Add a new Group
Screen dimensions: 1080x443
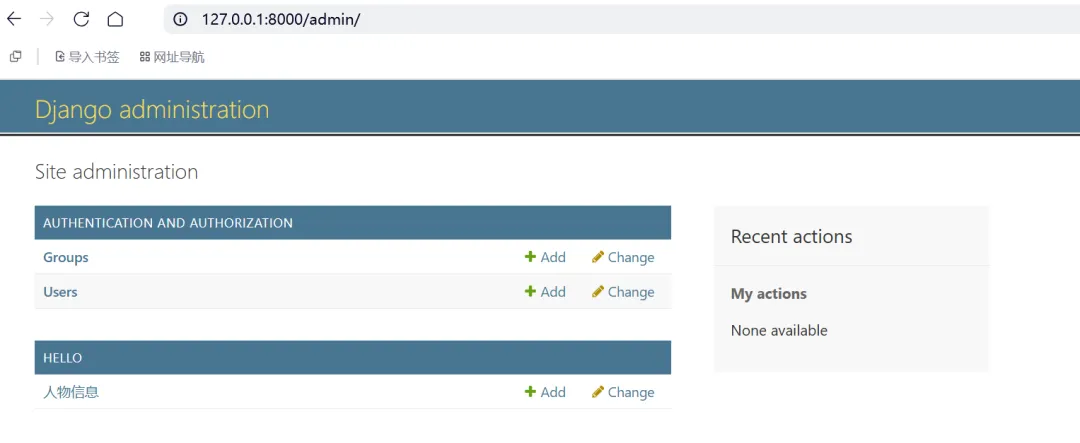tap(545, 257)
